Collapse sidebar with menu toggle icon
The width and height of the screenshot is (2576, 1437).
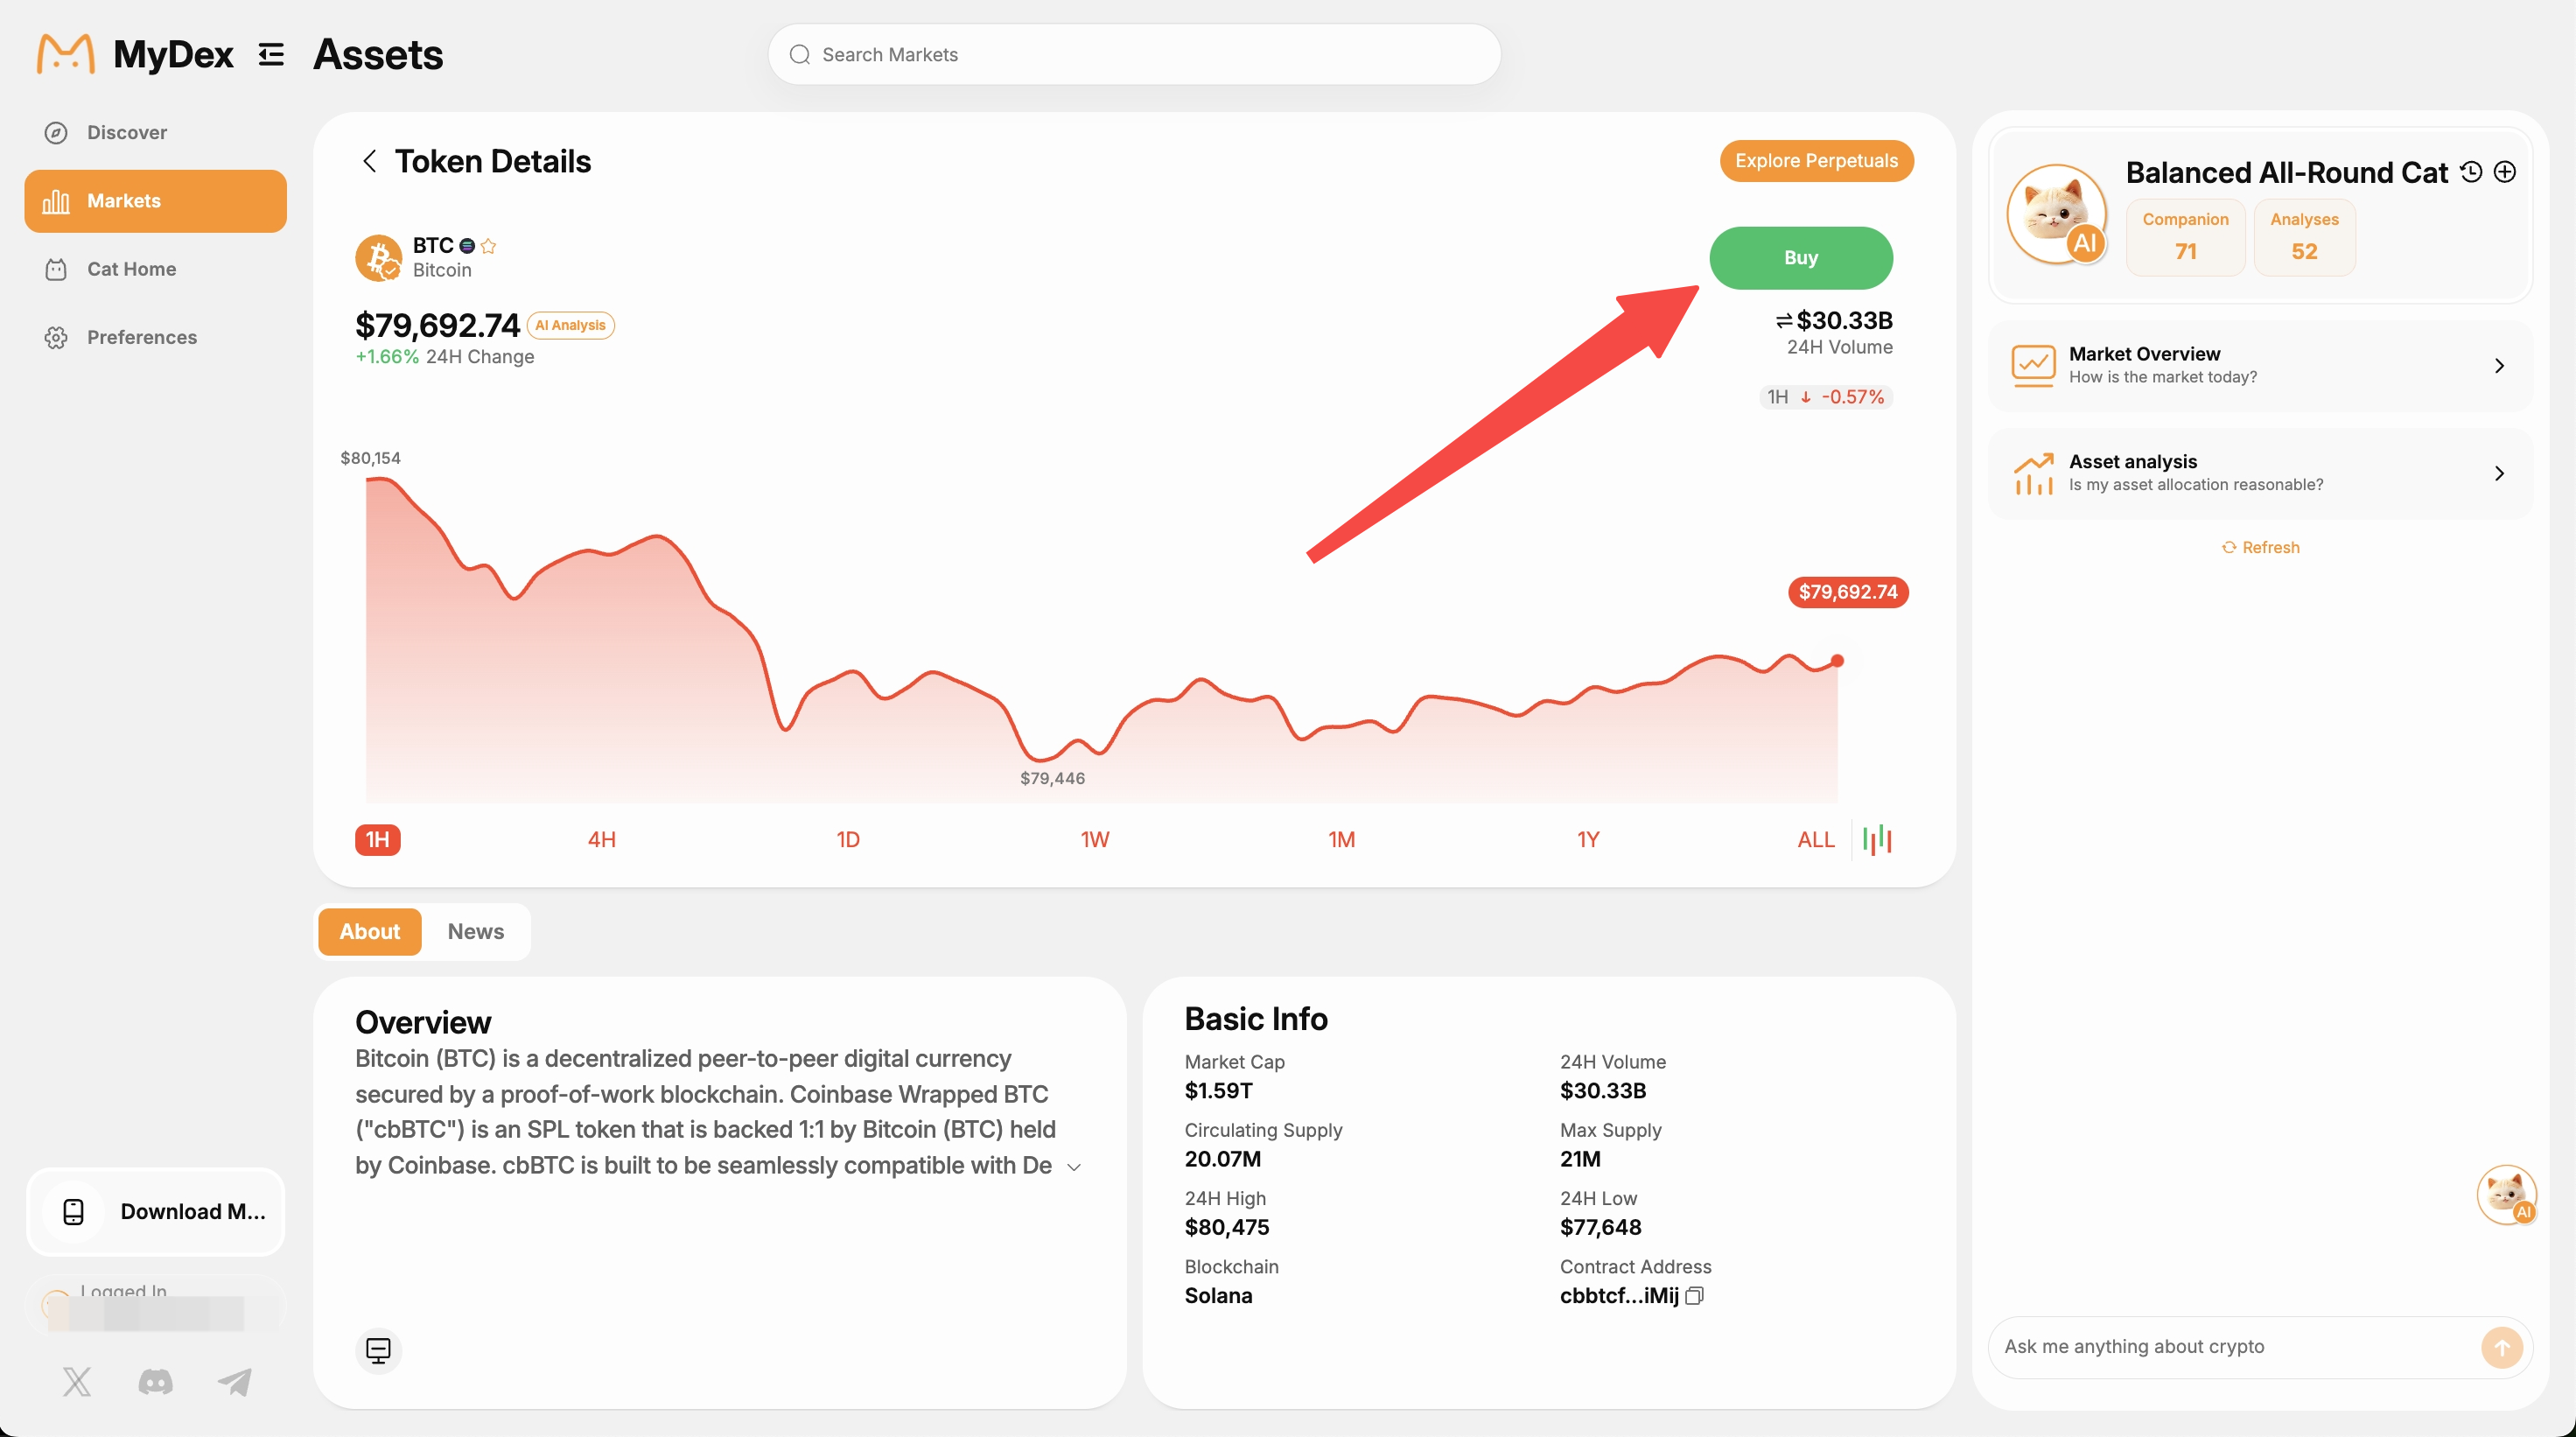click(271, 54)
